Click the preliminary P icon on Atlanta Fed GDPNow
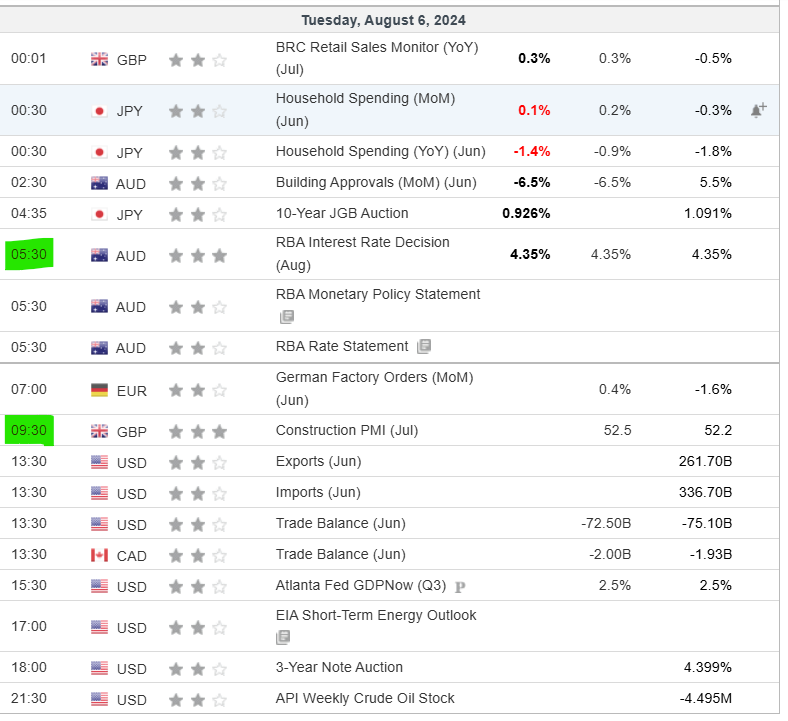The height and width of the screenshot is (721, 788). pos(459,586)
